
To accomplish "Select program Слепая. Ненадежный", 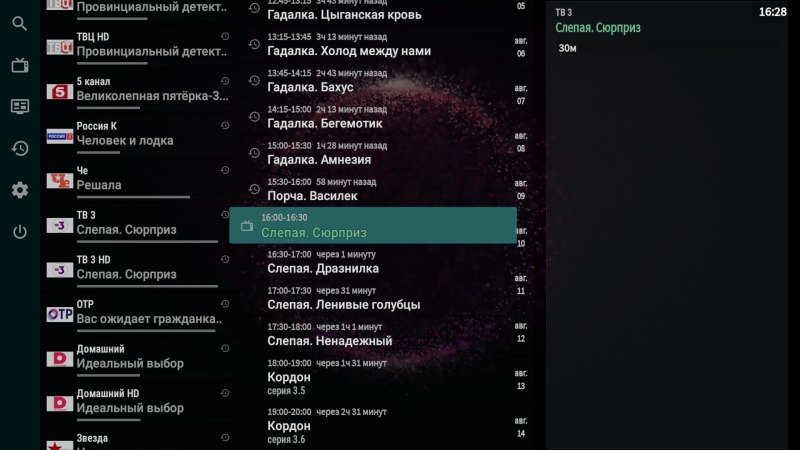I will coord(330,341).
